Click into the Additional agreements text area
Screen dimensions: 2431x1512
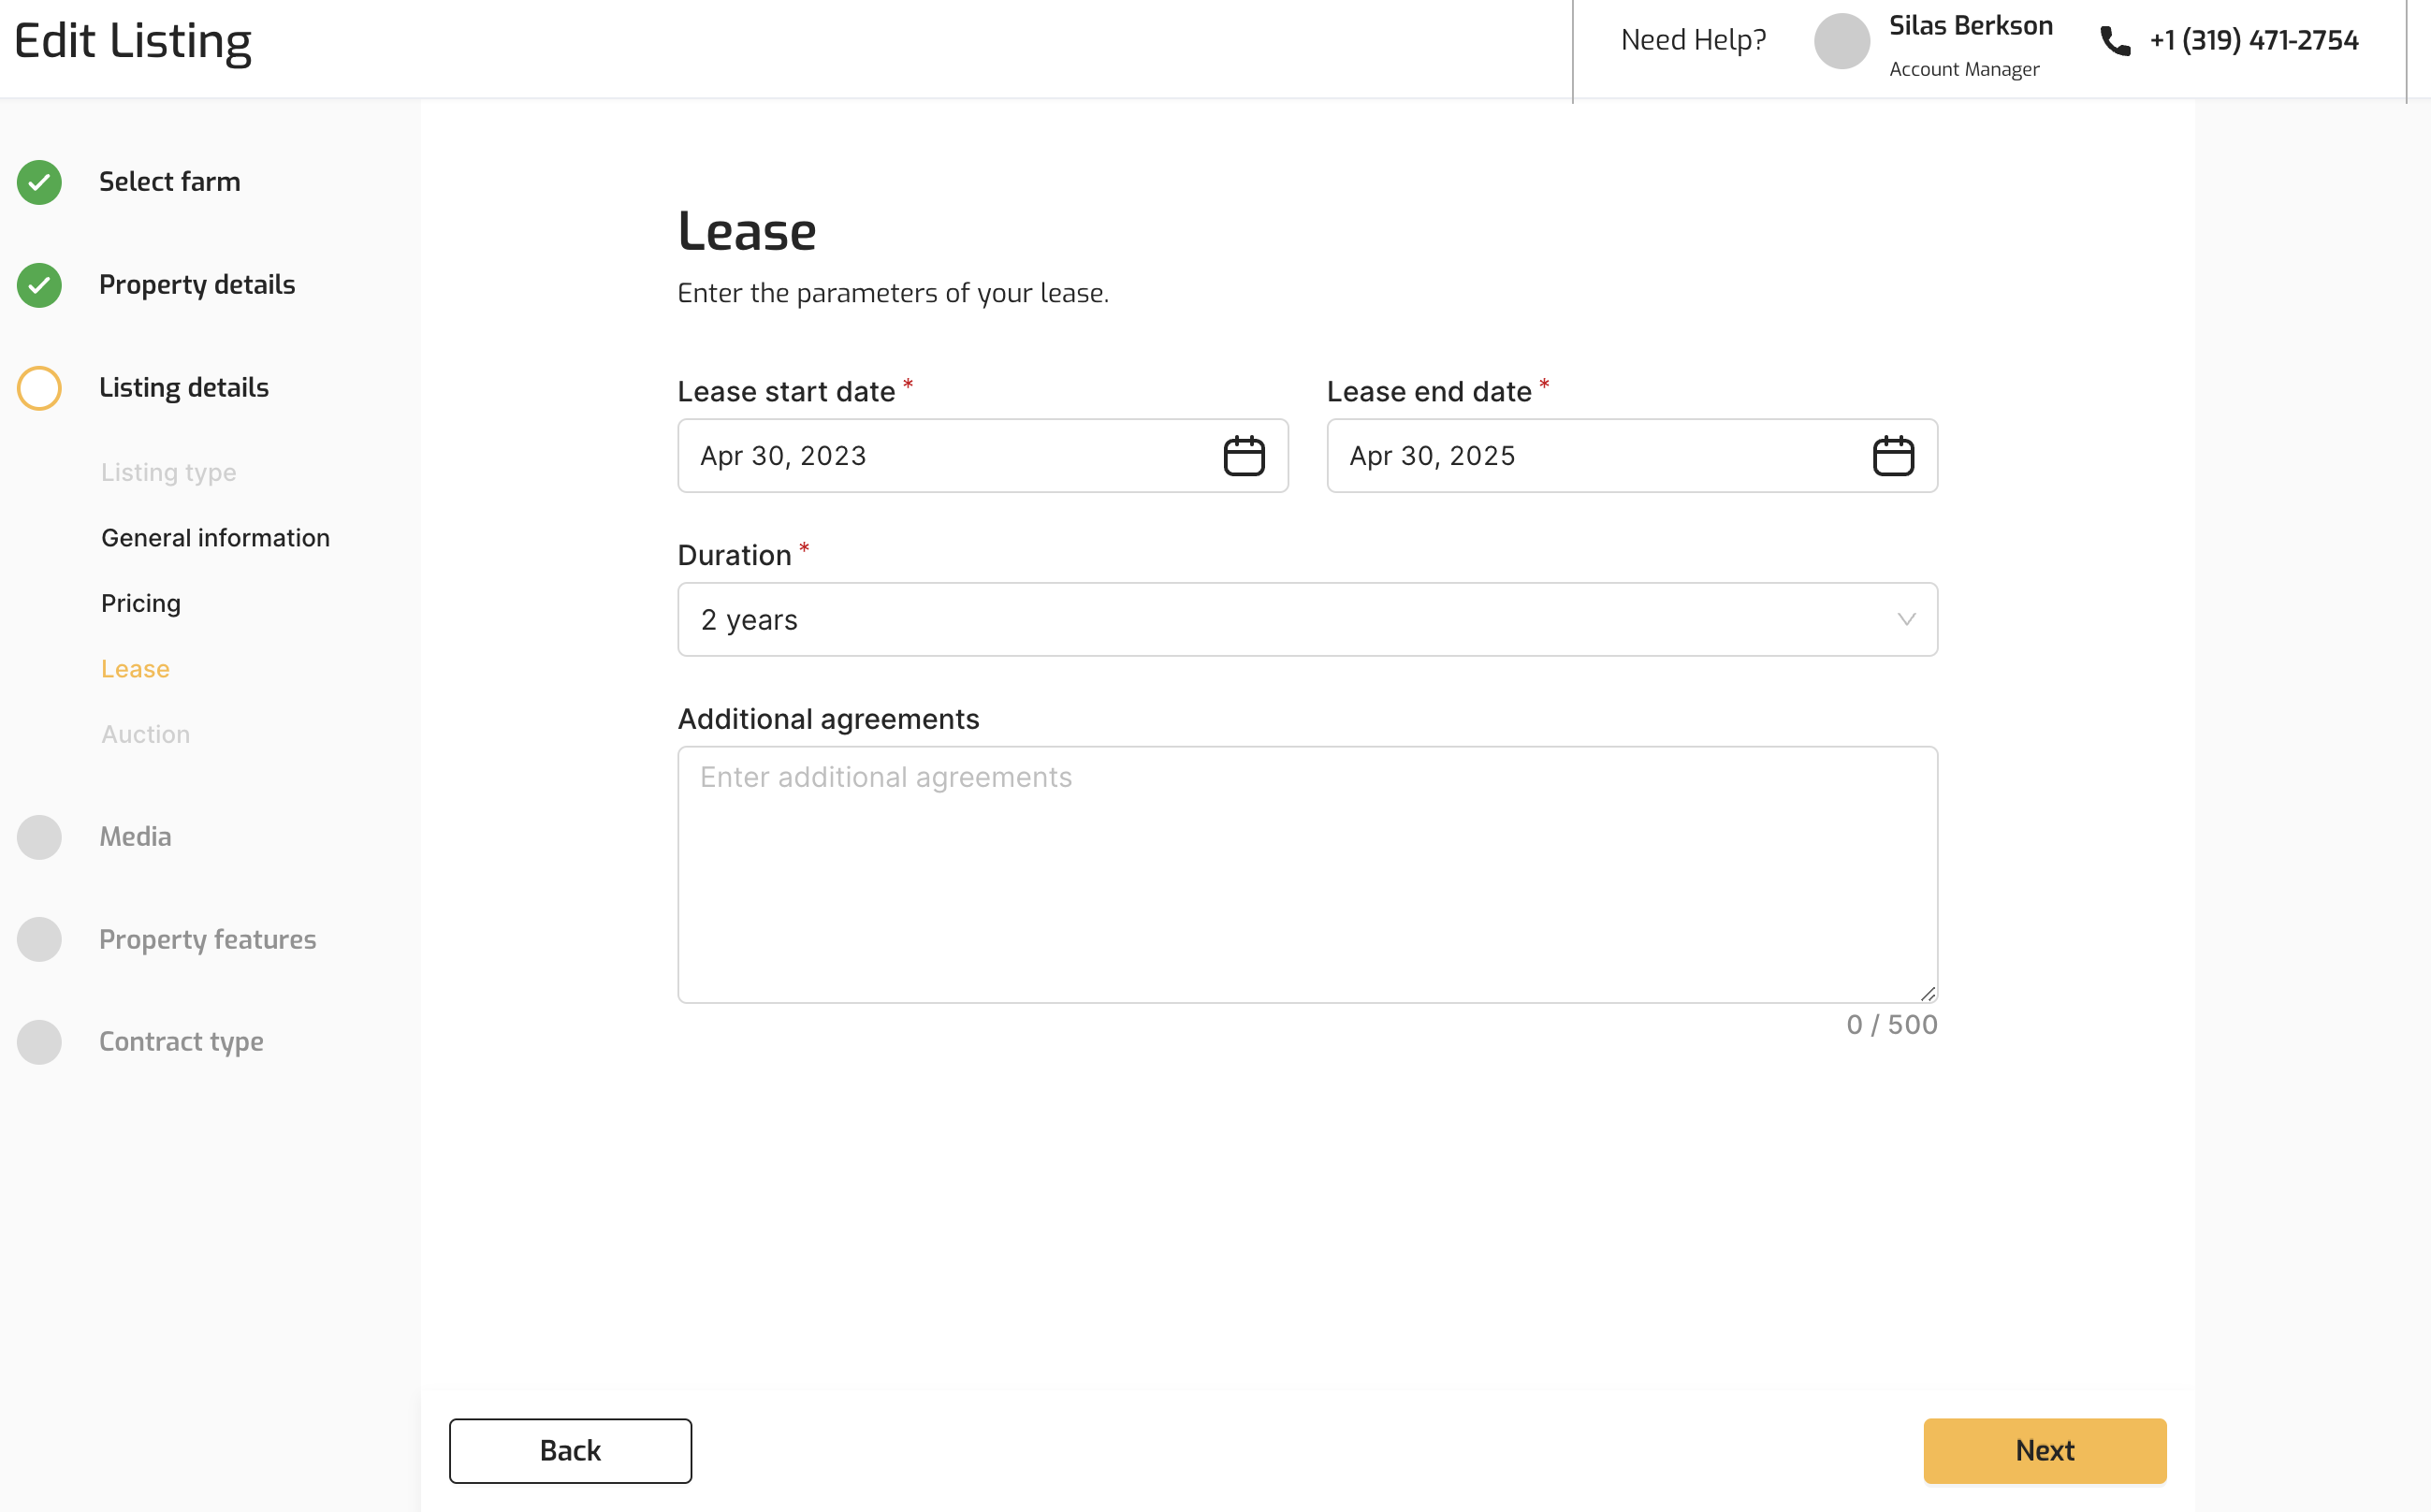[1306, 875]
